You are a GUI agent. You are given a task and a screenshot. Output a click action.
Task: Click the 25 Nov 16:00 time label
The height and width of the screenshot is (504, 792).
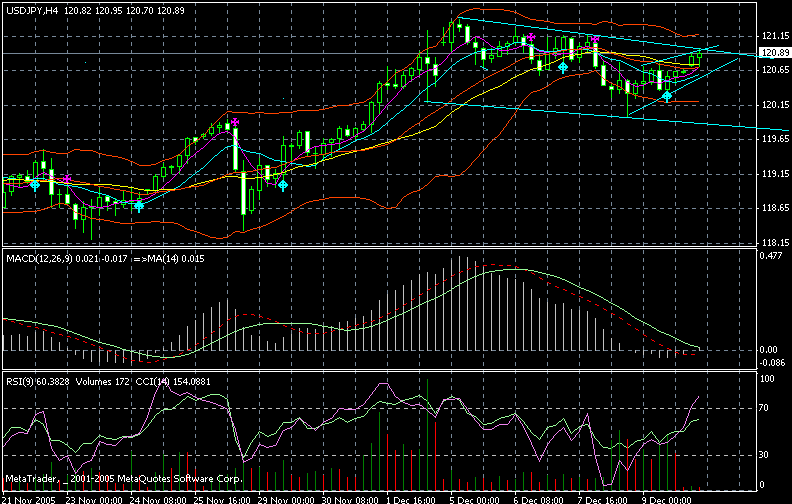pyautogui.click(x=221, y=499)
